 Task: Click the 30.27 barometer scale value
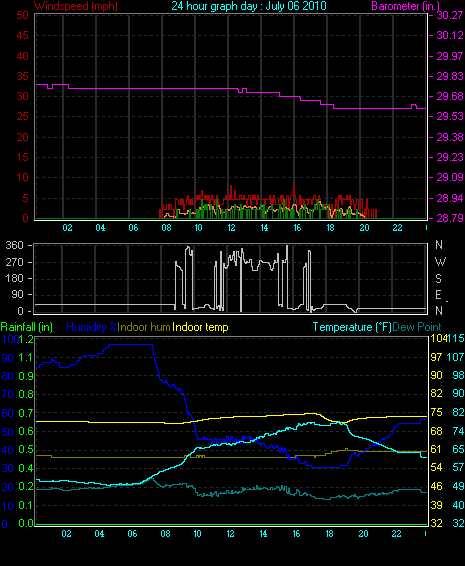tap(450, 15)
